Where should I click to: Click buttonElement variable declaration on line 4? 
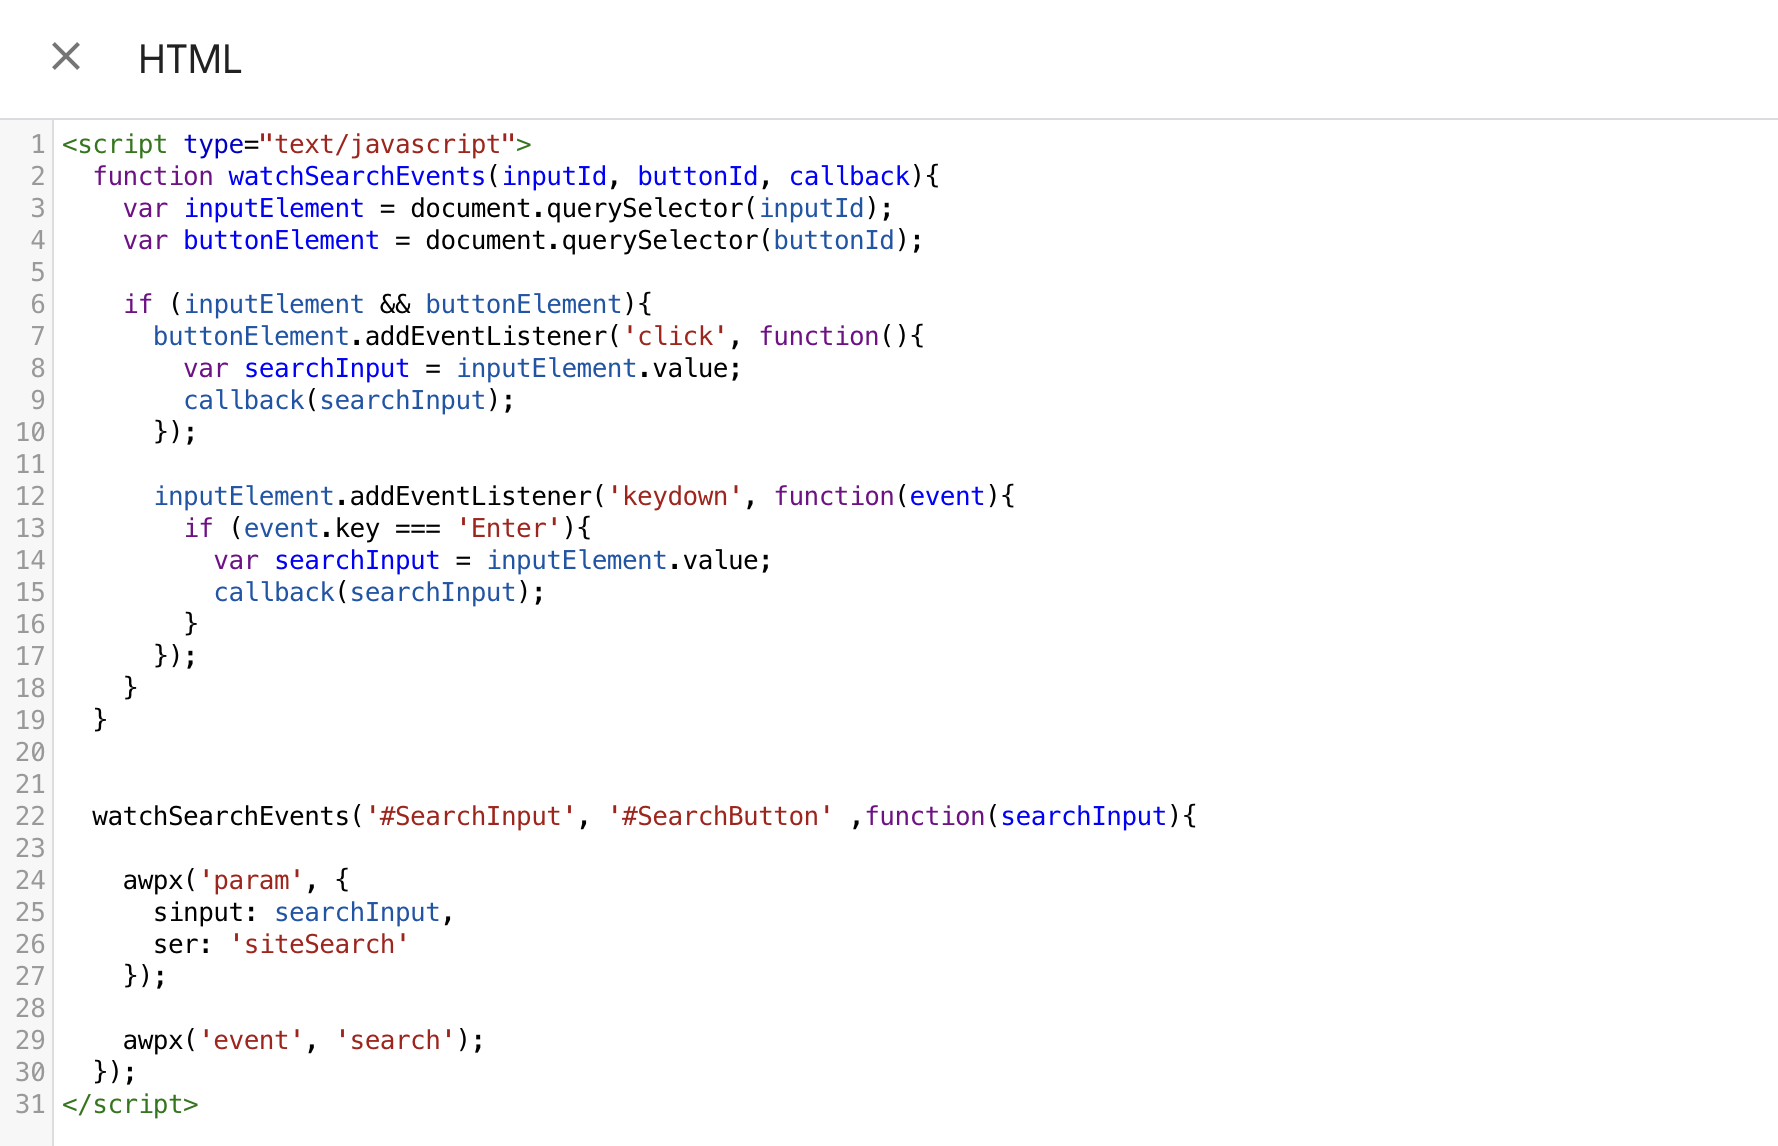pos(281,241)
